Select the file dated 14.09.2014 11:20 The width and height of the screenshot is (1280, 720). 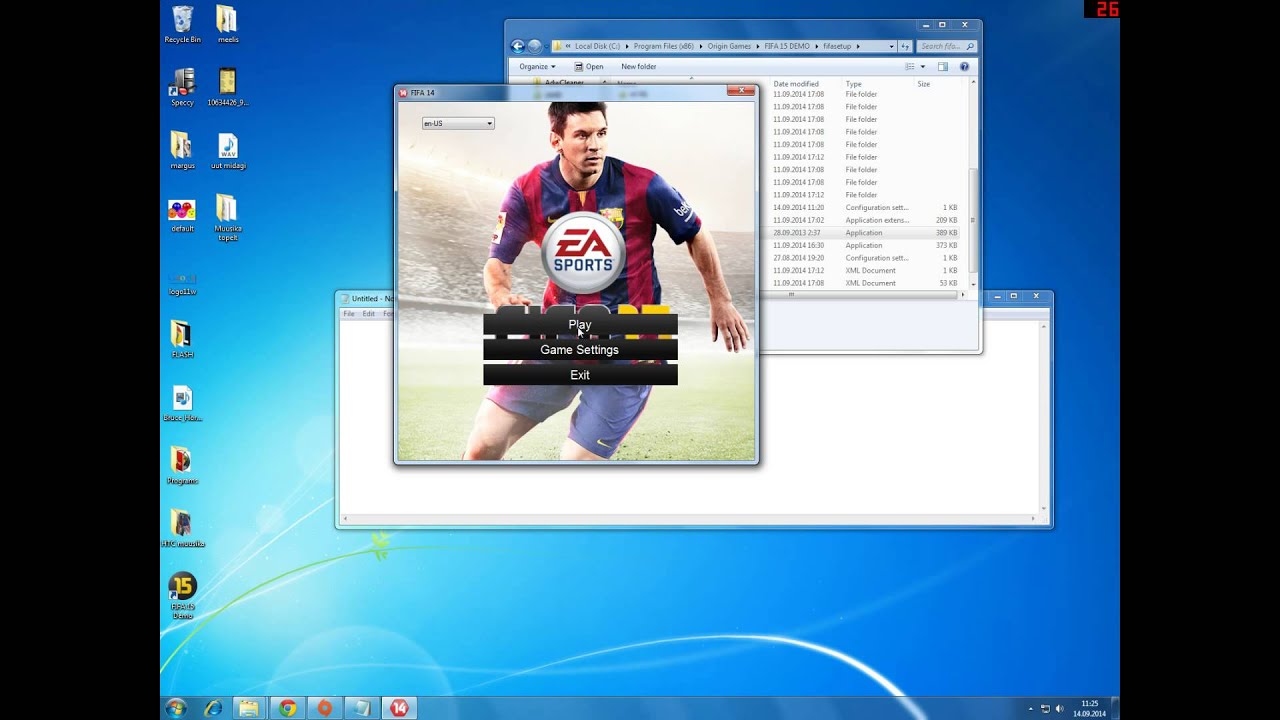[x=864, y=208]
